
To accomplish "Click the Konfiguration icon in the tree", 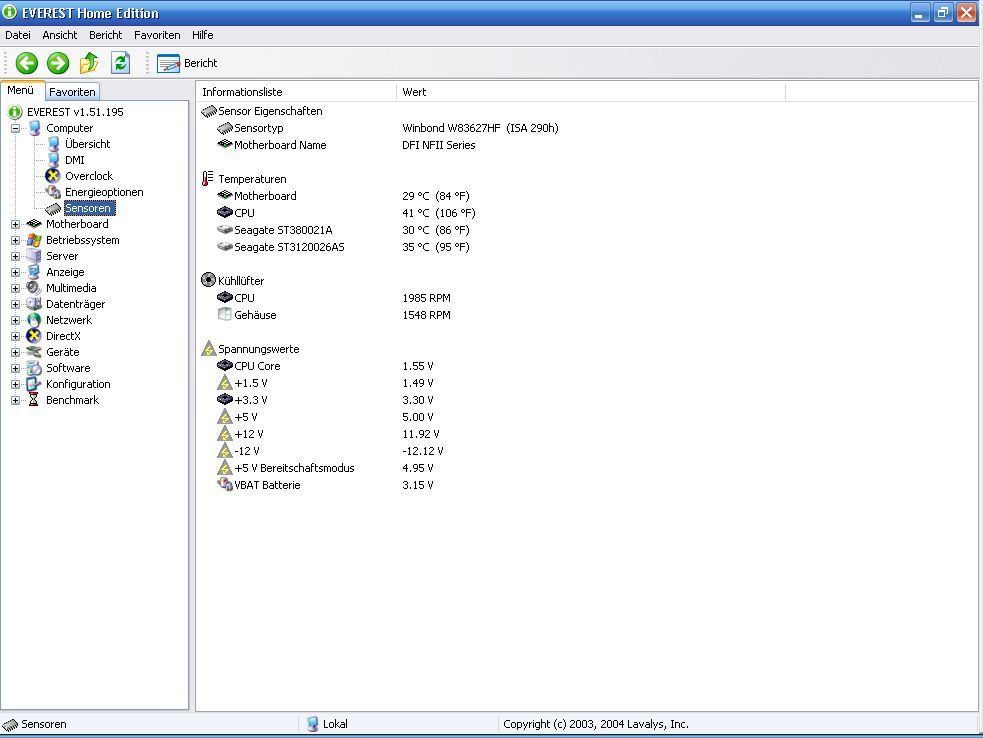I will [34, 384].
